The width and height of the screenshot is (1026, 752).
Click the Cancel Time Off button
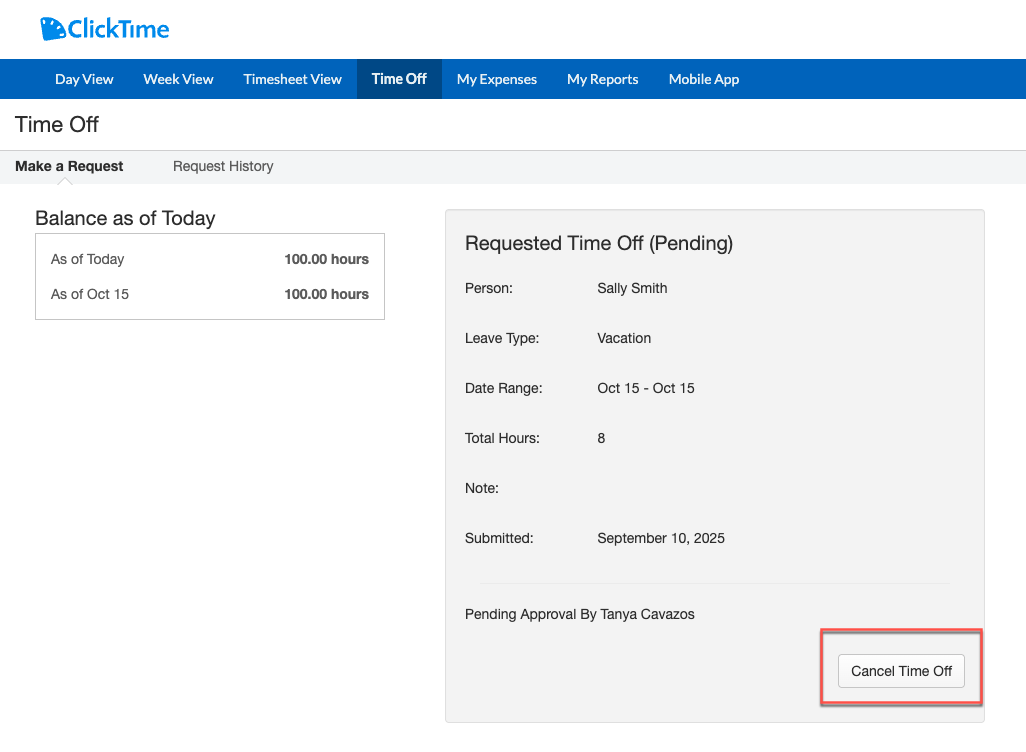pyautogui.click(x=901, y=671)
